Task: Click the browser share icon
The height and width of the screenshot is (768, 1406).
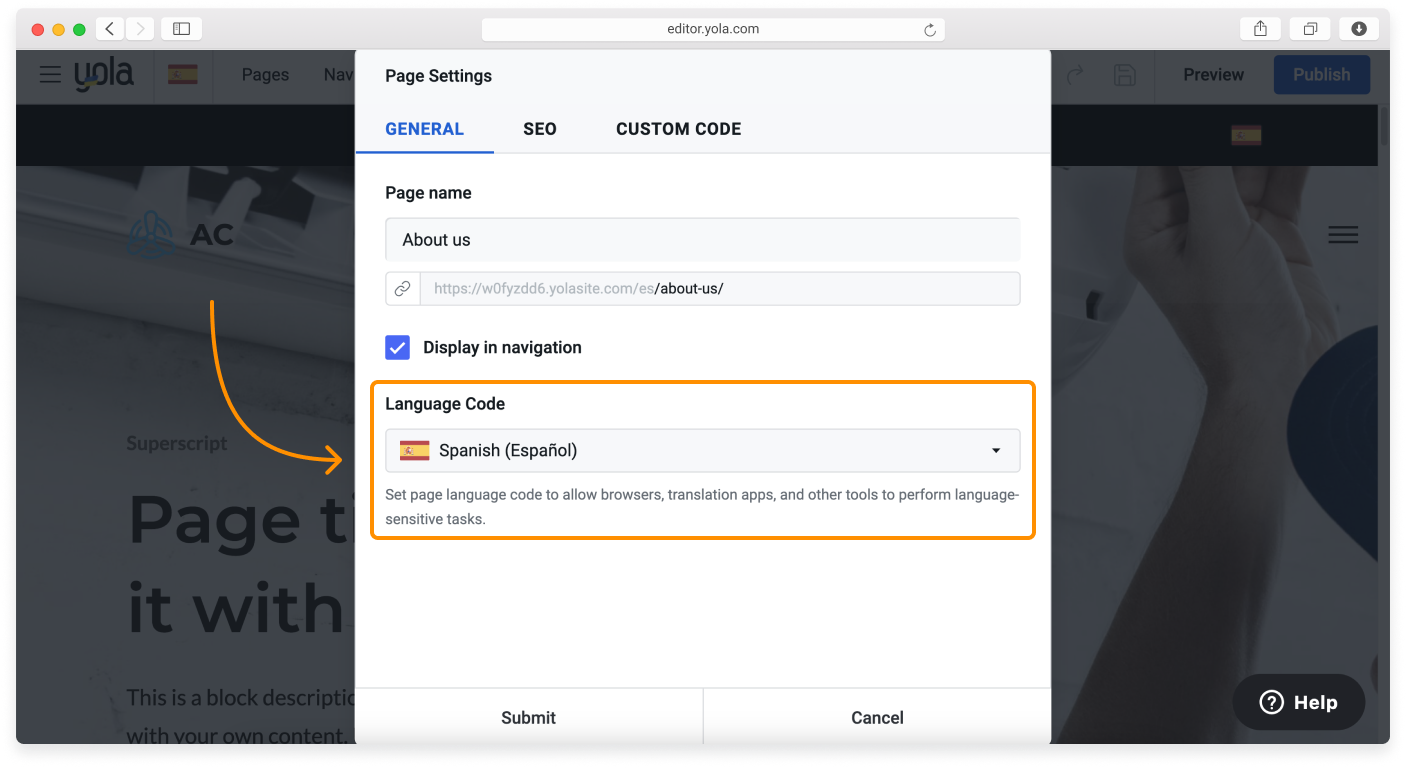Action: [x=1260, y=29]
